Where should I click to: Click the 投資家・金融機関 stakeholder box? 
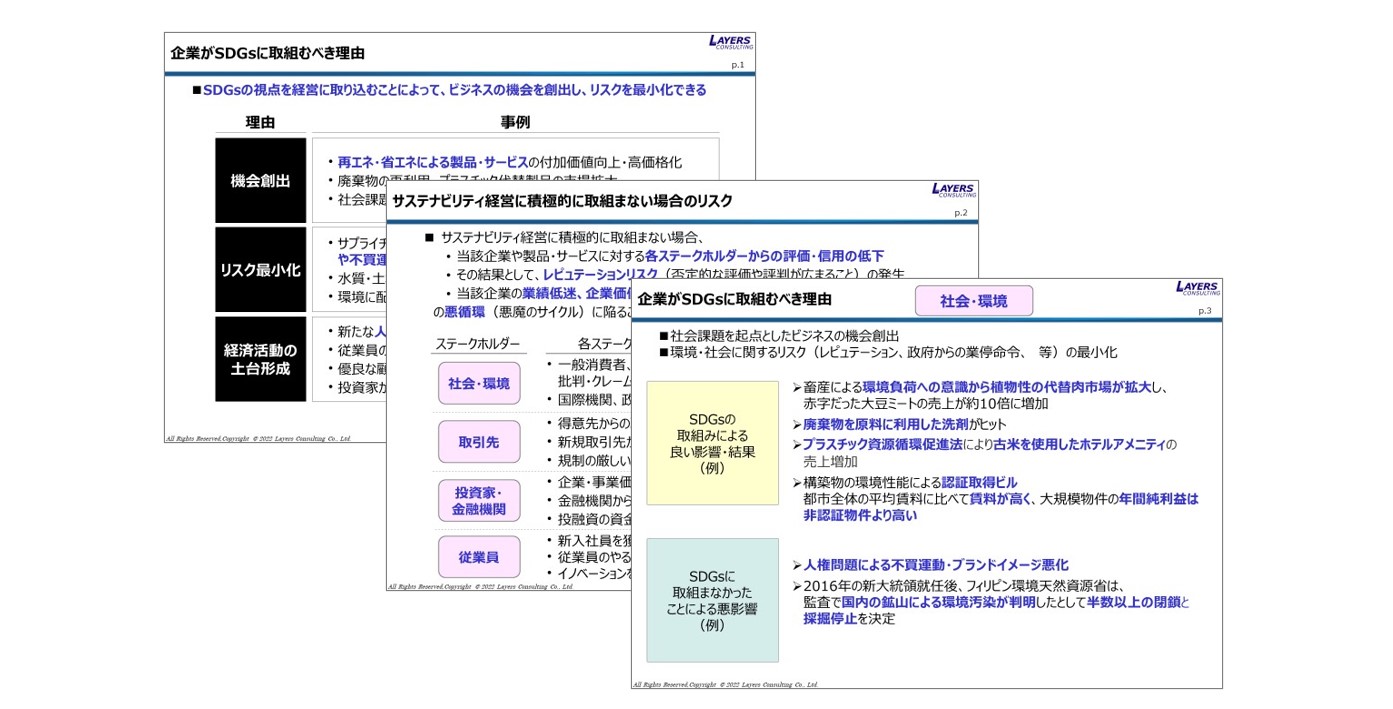479,500
